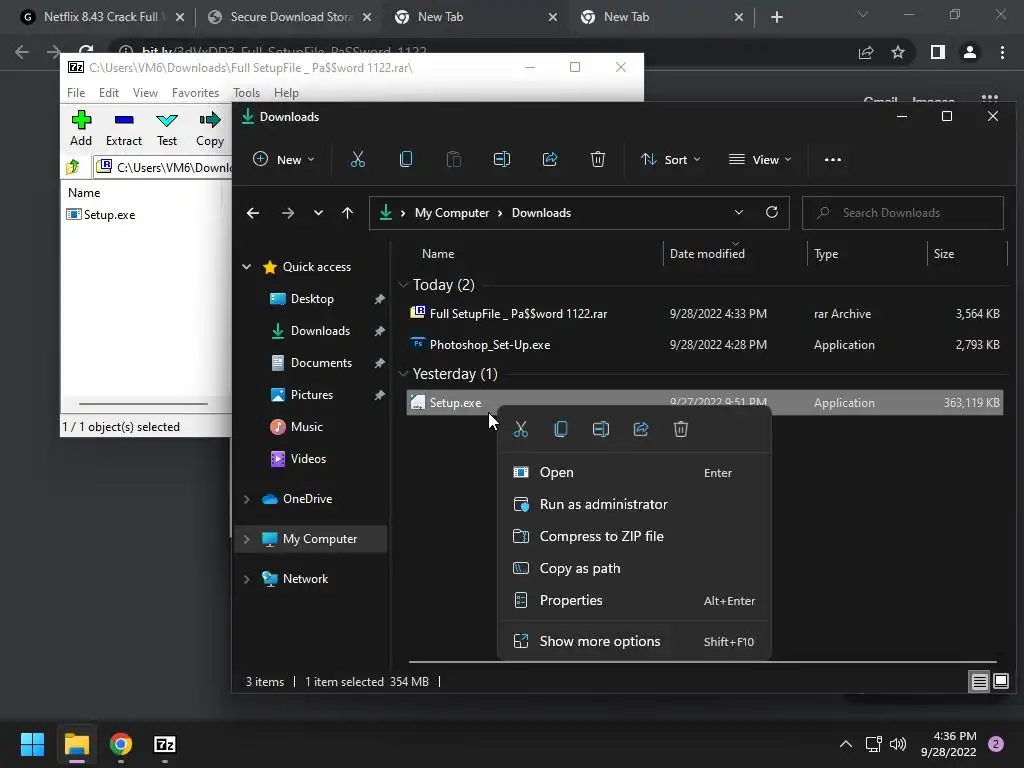
Task: Click Cut icon in the context menu
Action: (520, 429)
